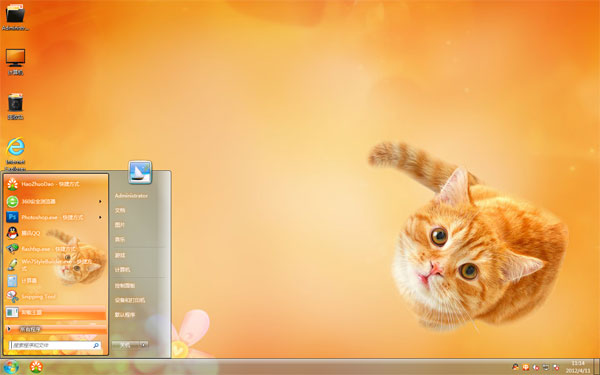The width and height of the screenshot is (600, 375).
Task: Click the Shut down (关机) button
Action: point(126,345)
